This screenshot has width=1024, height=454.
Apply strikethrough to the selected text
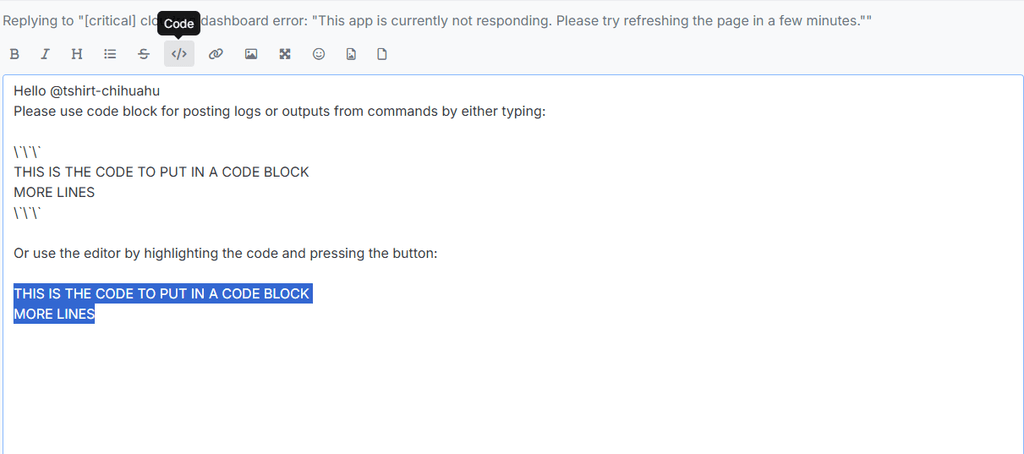pyautogui.click(x=144, y=54)
